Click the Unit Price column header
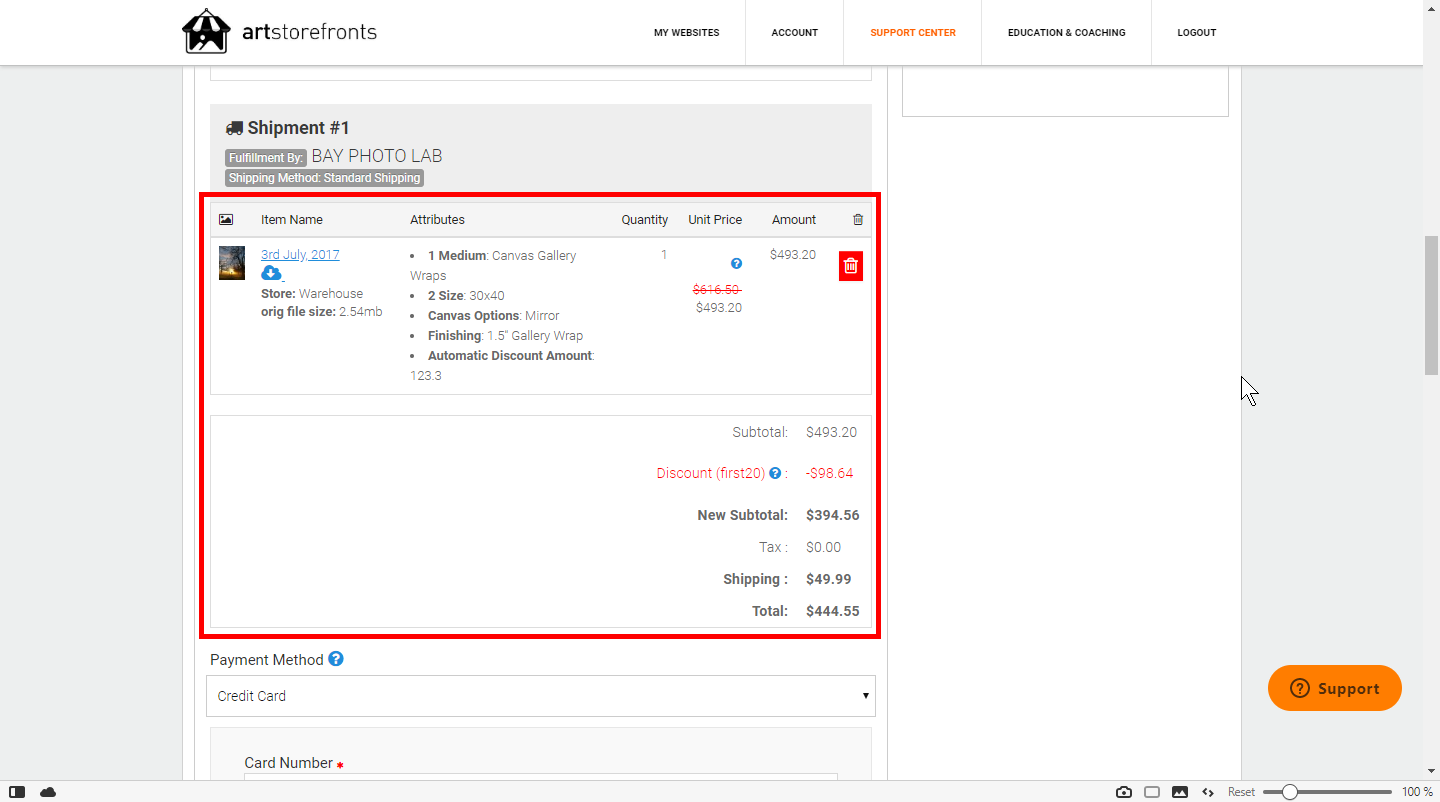 [715, 220]
